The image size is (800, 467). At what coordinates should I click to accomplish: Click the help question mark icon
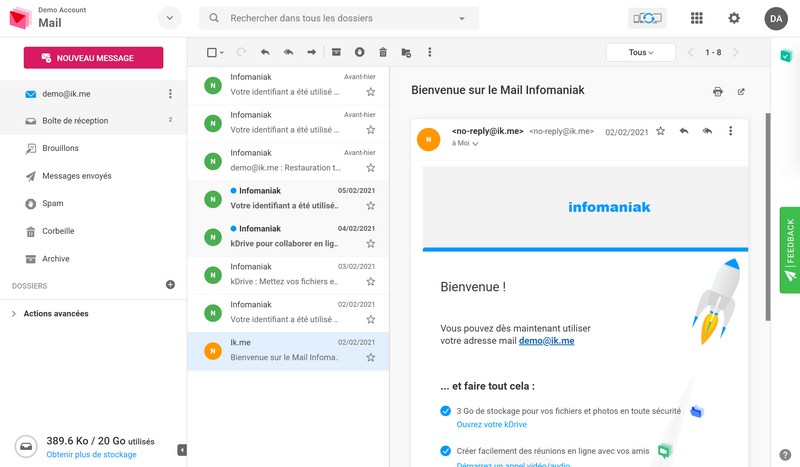tap(785, 455)
